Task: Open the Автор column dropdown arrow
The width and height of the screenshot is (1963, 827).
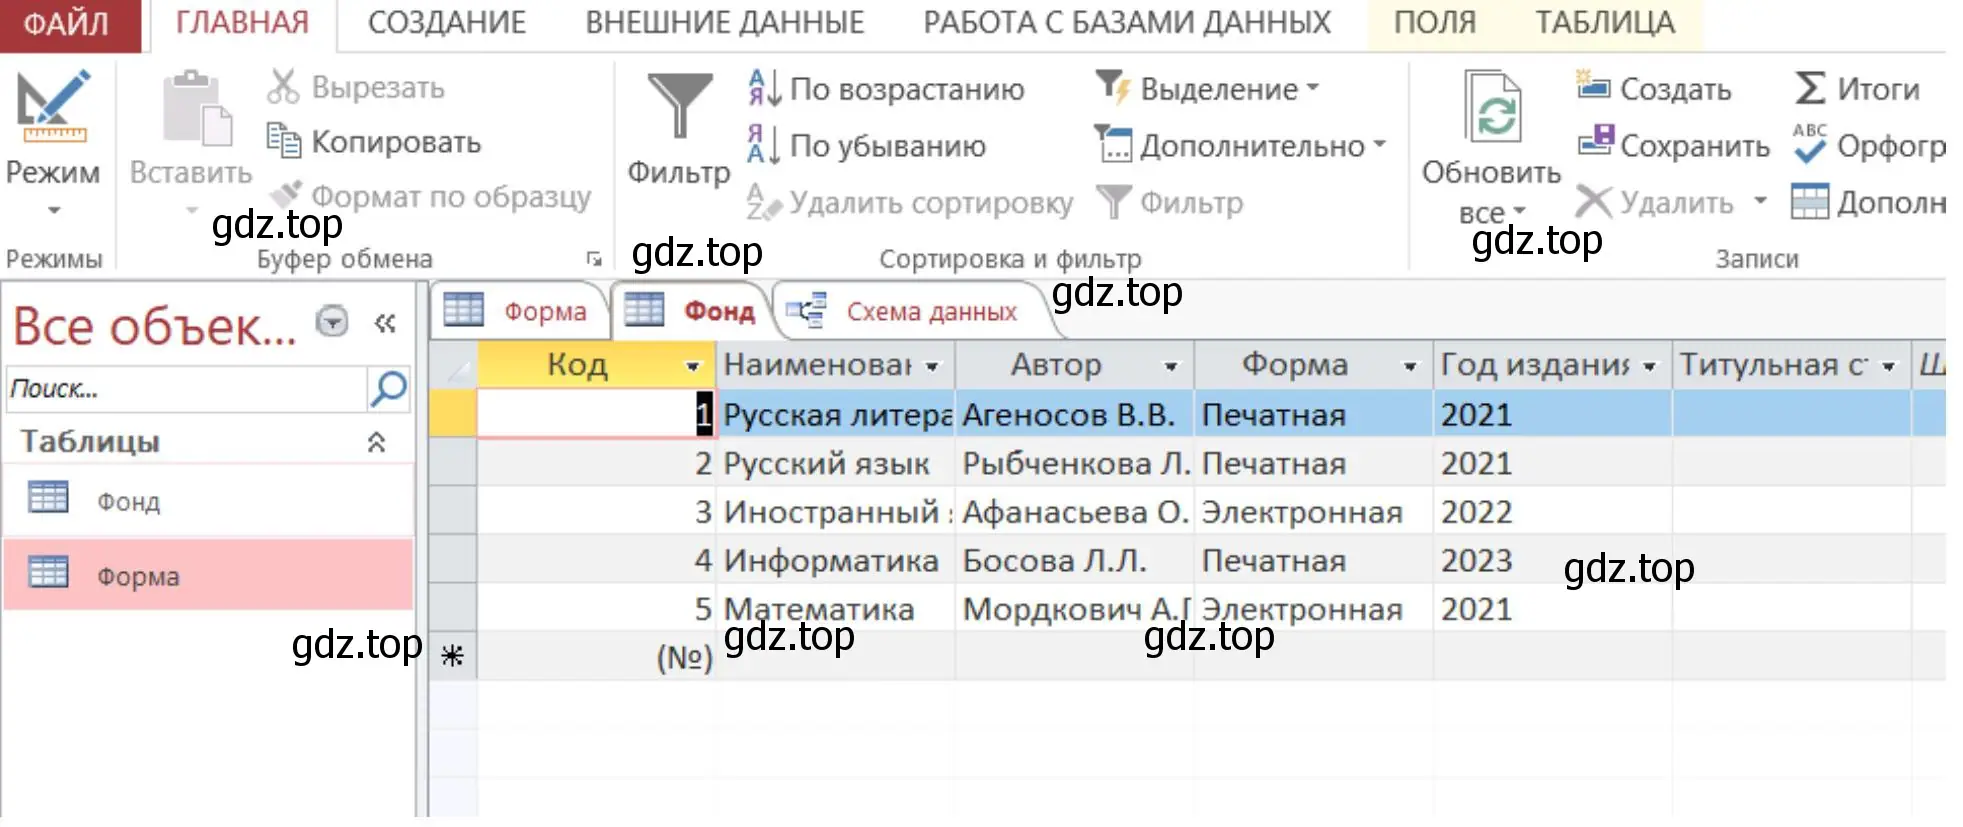Action: 1171,366
